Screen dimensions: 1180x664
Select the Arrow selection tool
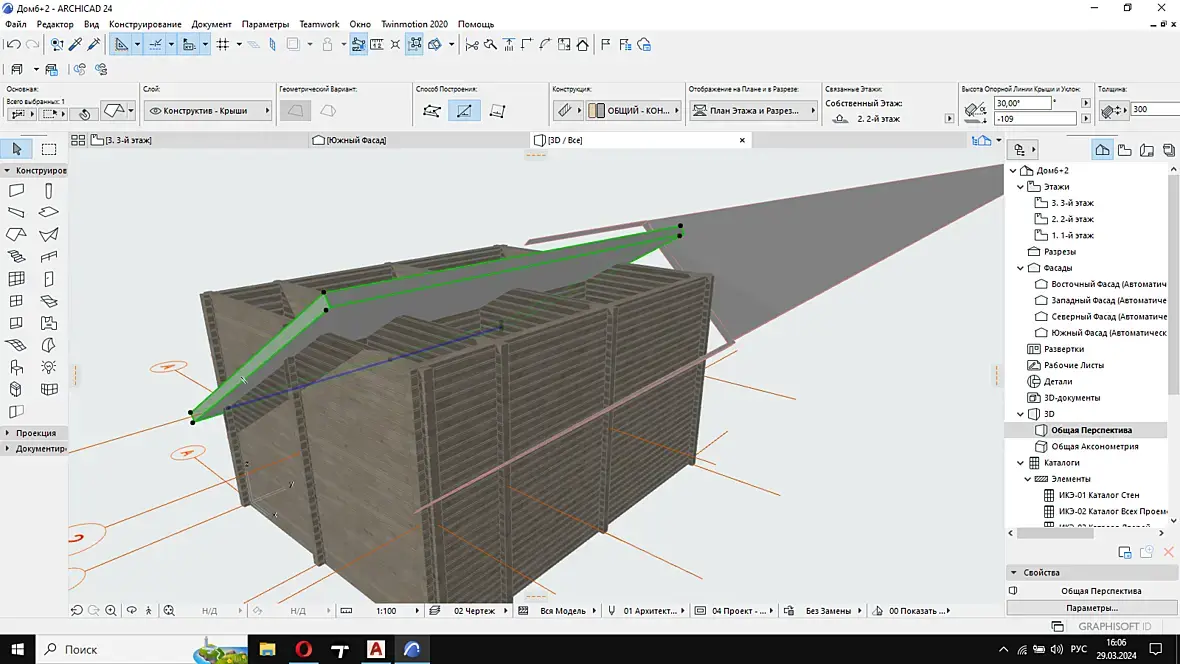click(x=17, y=150)
